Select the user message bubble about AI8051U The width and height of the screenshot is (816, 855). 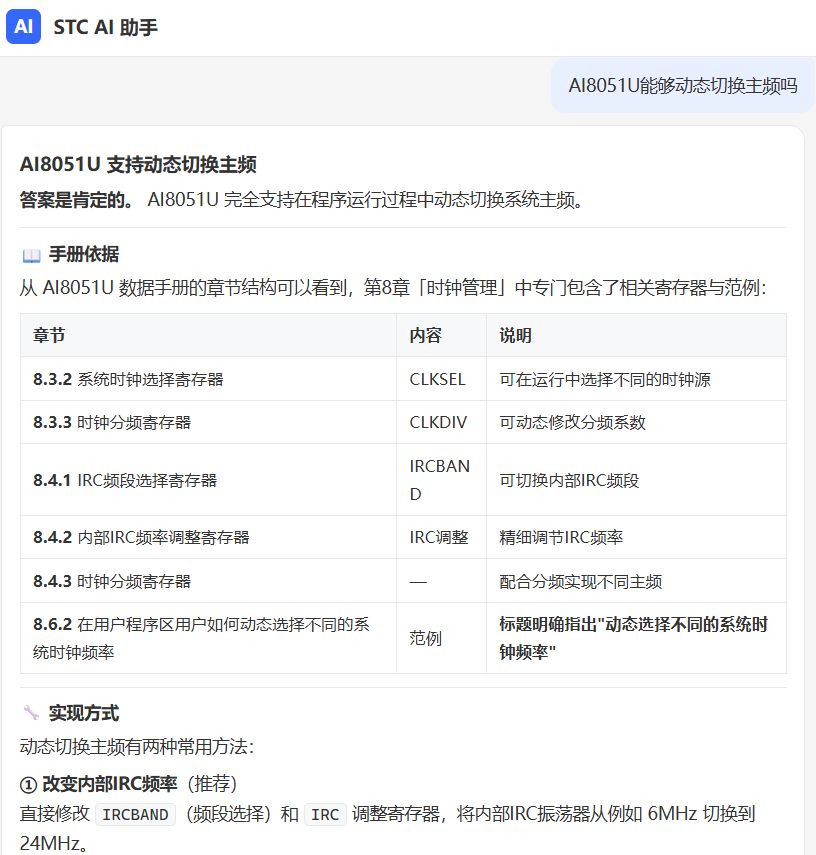tap(682, 86)
